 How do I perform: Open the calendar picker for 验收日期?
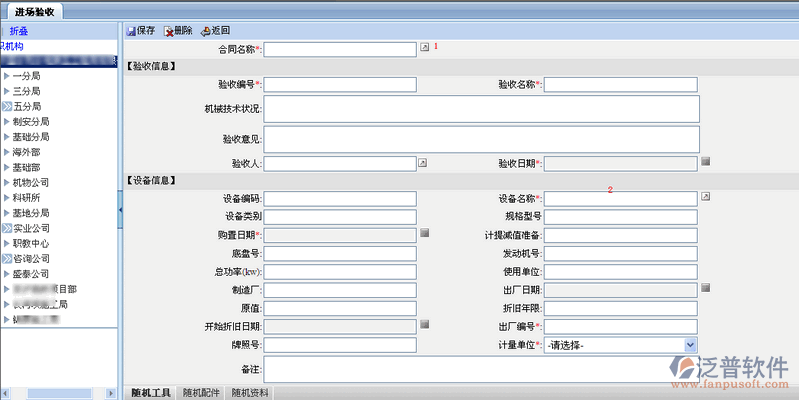(705, 162)
